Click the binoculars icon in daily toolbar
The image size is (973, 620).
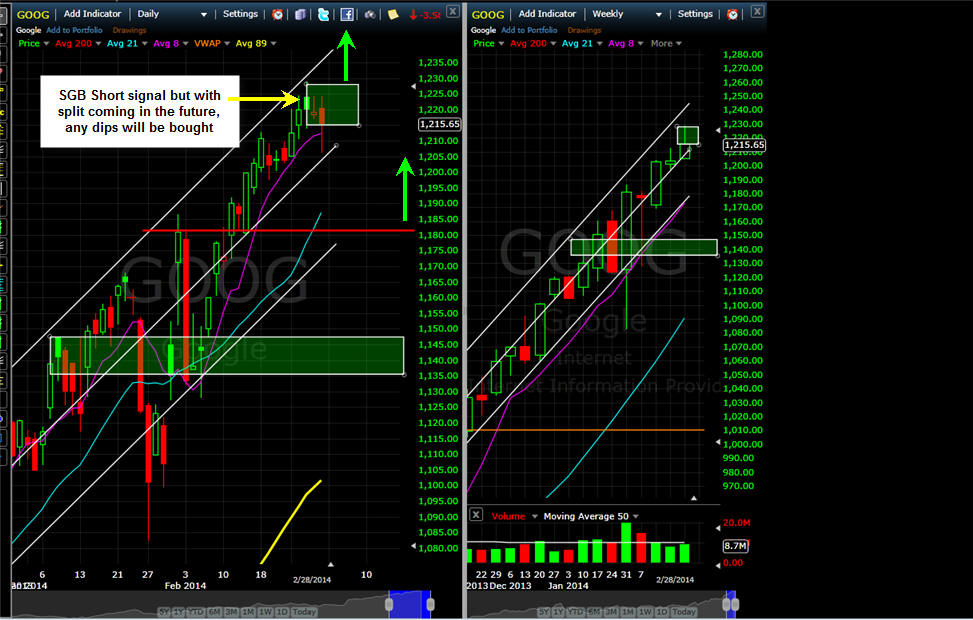tap(369, 14)
